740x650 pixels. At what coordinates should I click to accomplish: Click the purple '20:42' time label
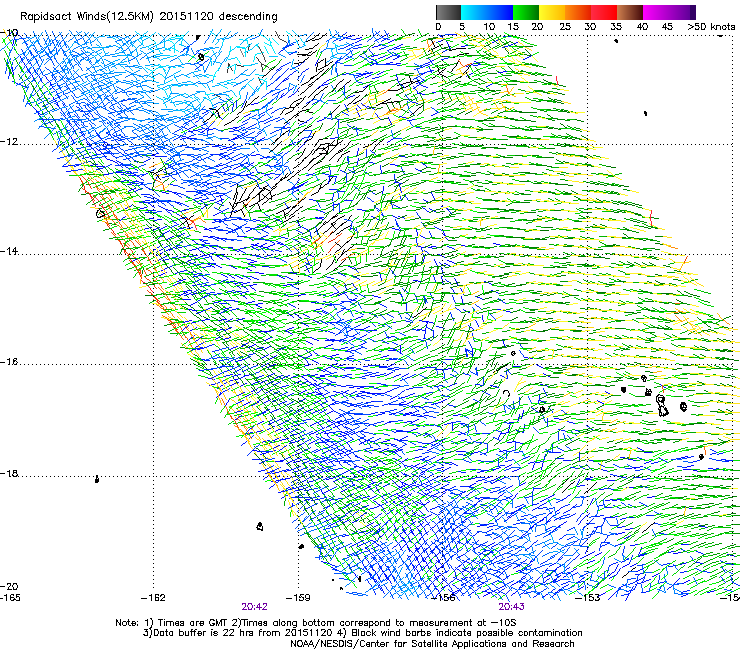tap(254, 607)
